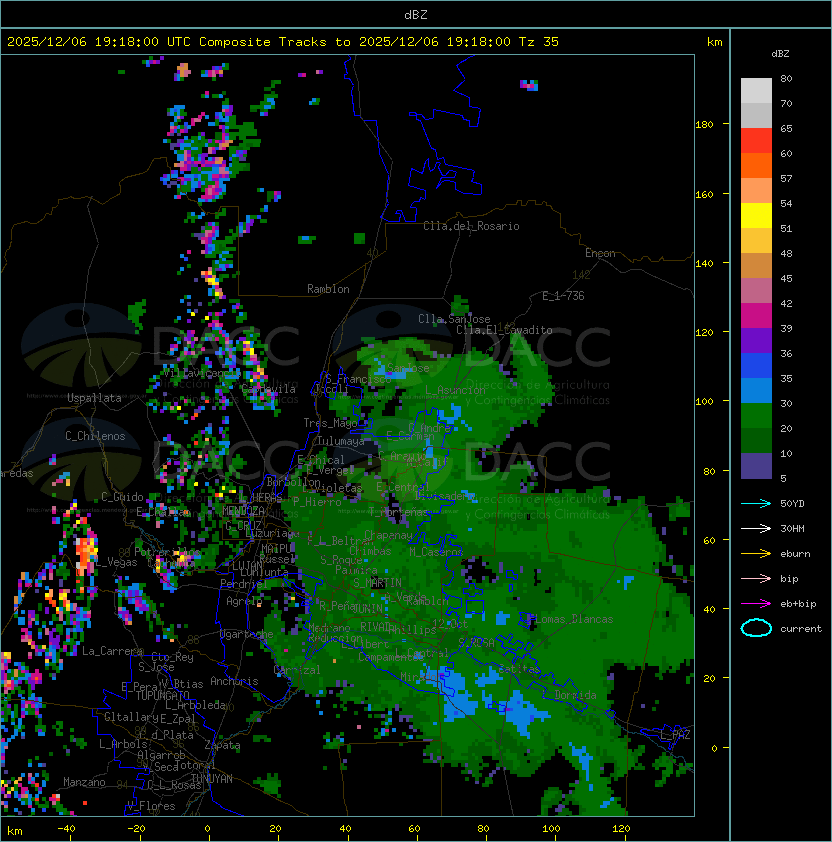832x842 pixels.
Task: Click the C_Chilenos place label
Action: pos(95,436)
